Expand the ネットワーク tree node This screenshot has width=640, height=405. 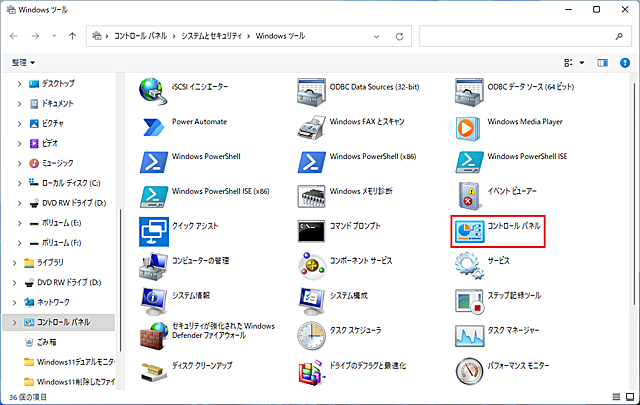[x=15, y=303]
